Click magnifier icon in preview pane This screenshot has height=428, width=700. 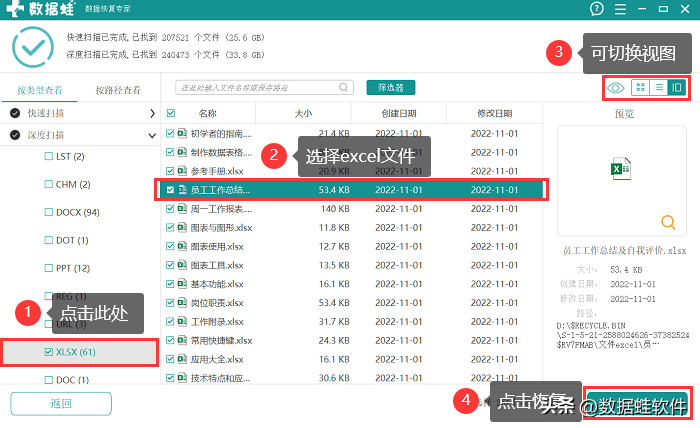pos(669,222)
